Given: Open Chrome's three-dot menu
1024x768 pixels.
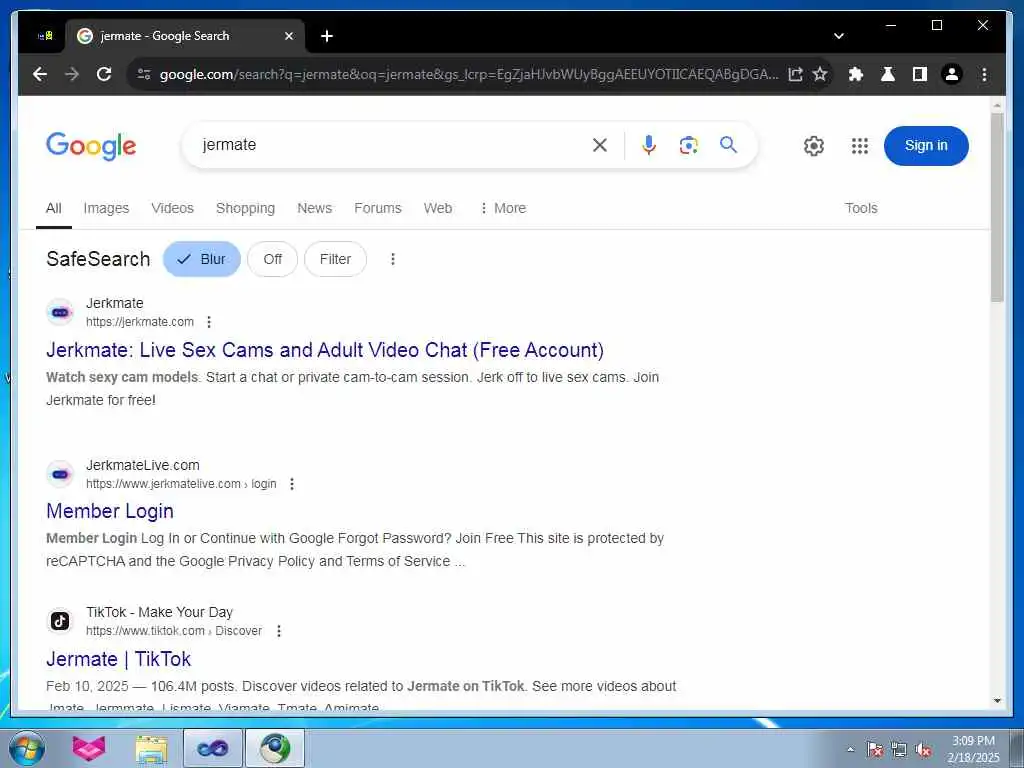Looking at the screenshot, I should (x=984, y=74).
